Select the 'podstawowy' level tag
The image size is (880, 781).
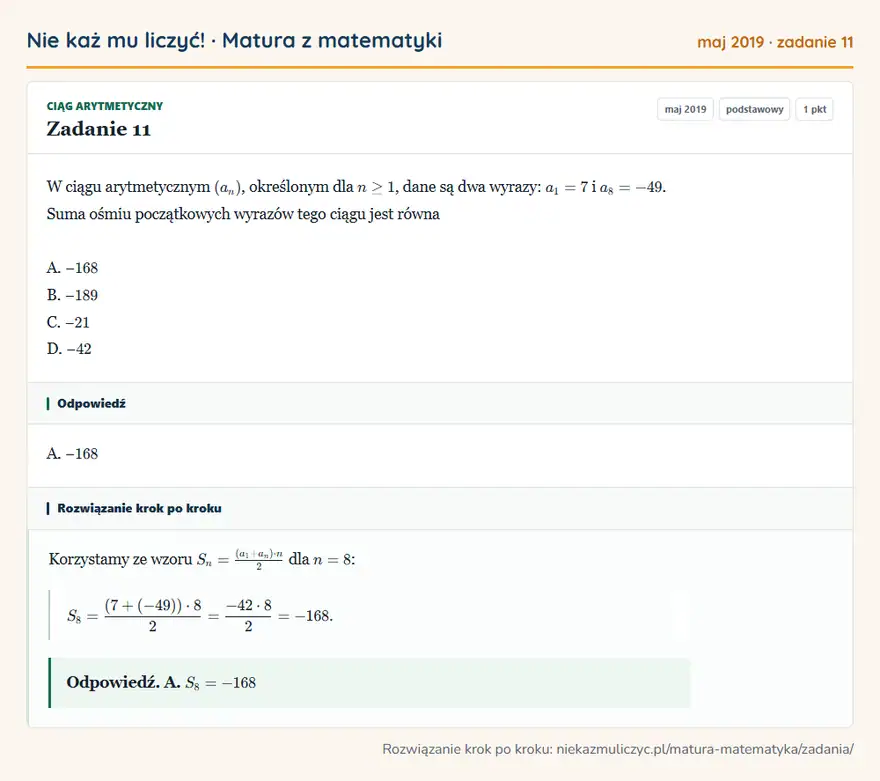[754, 109]
